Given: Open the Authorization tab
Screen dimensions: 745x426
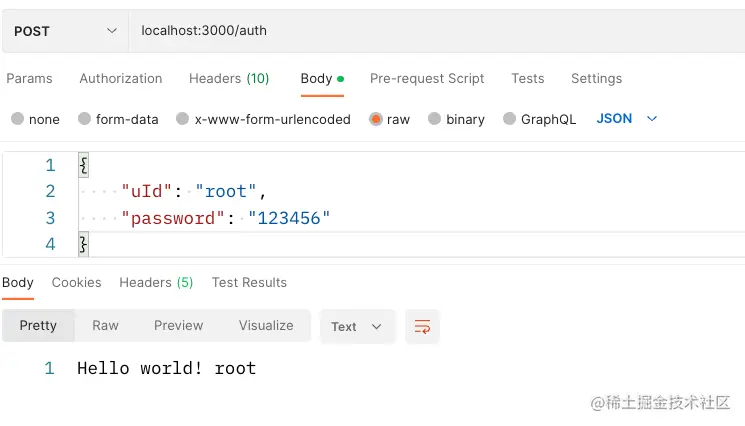Looking at the screenshot, I should click(121, 78).
